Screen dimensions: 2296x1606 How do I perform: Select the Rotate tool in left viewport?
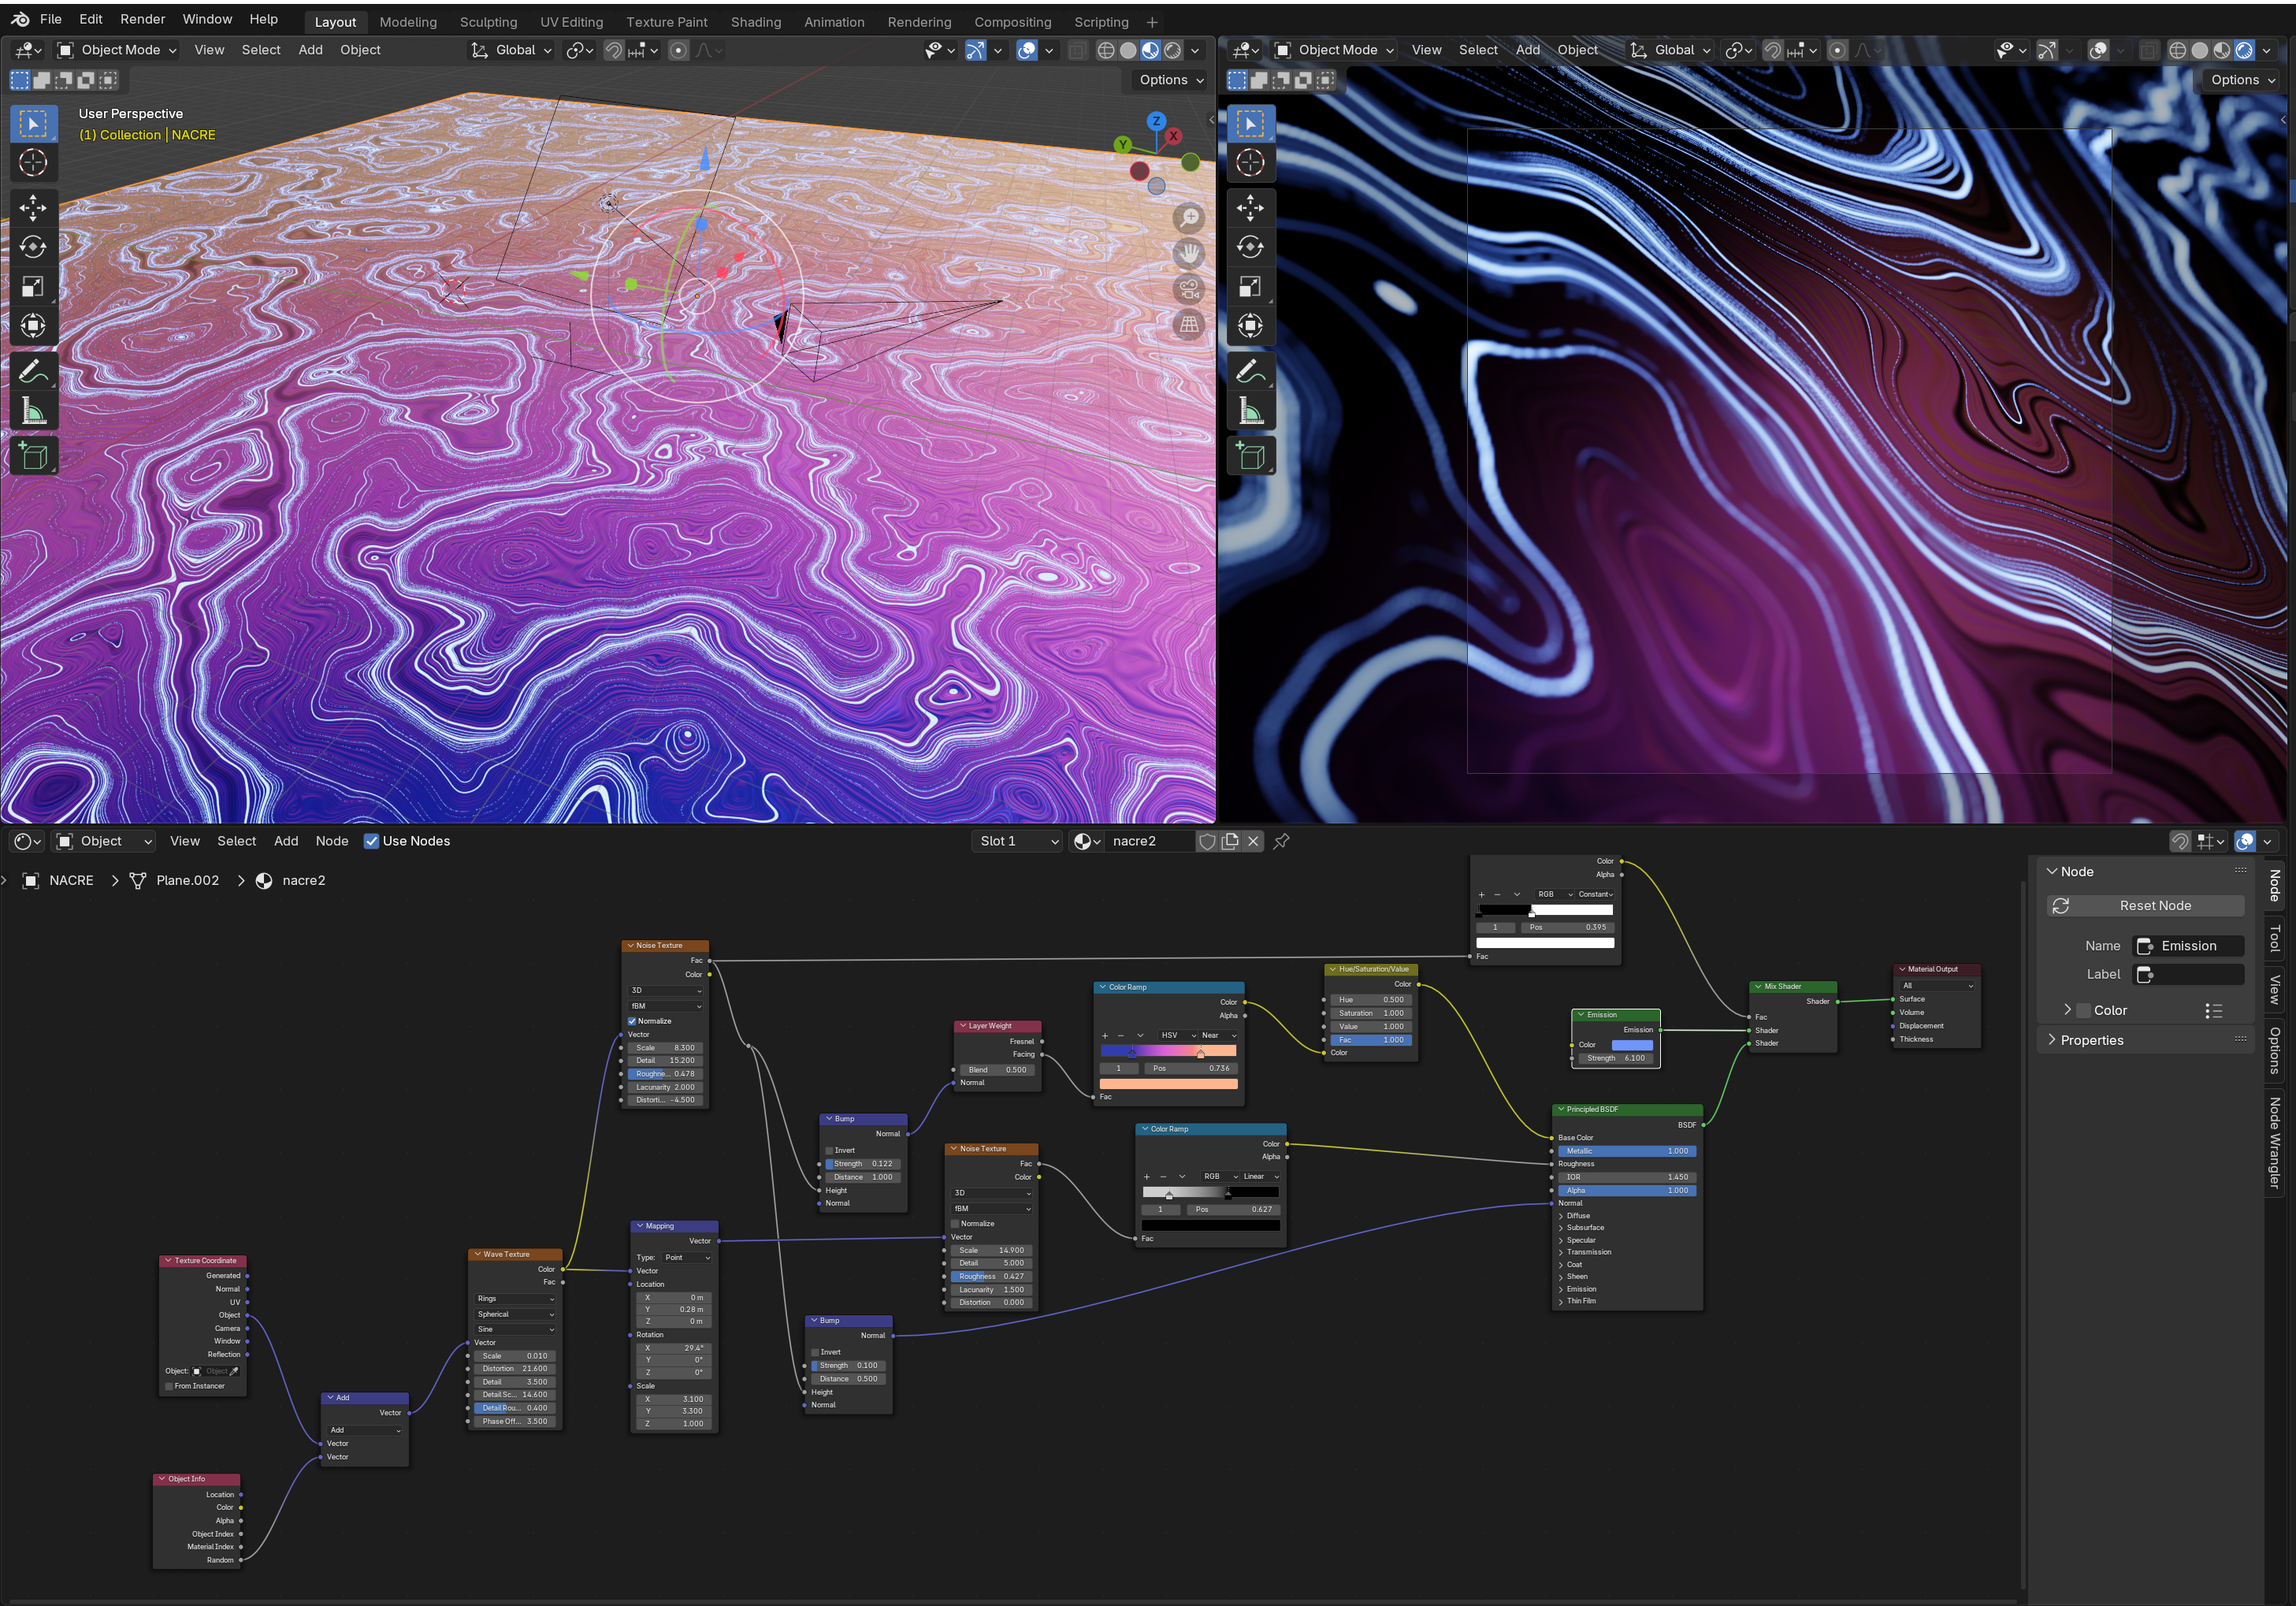pos(33,247)
